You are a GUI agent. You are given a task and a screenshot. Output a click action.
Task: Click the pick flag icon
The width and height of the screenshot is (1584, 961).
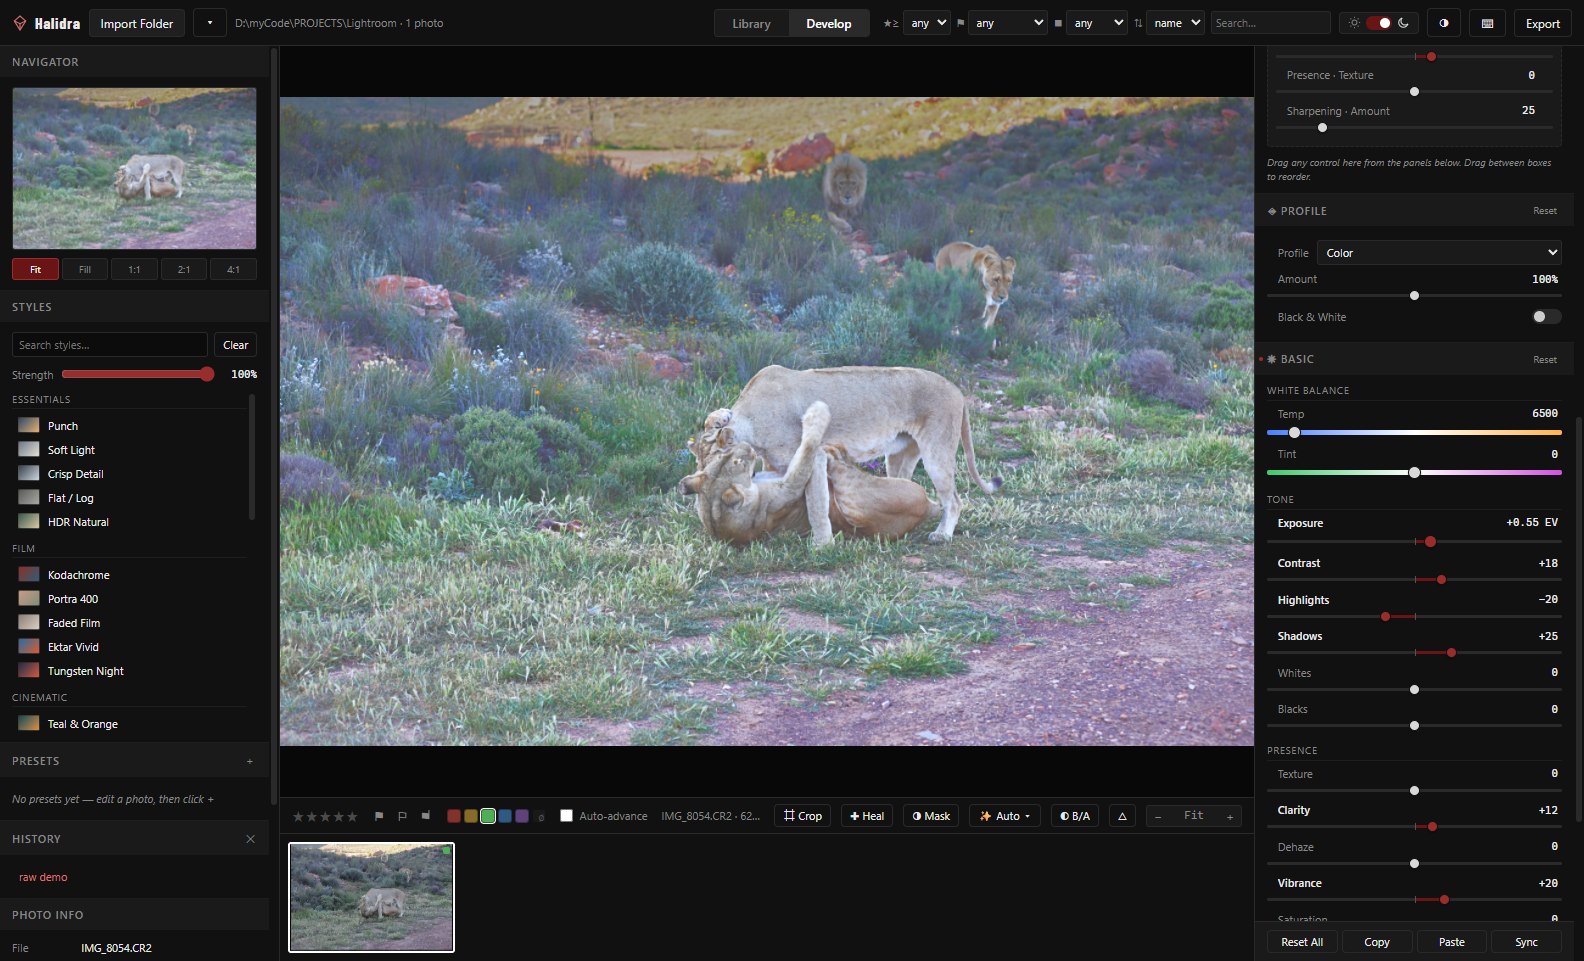379,816
